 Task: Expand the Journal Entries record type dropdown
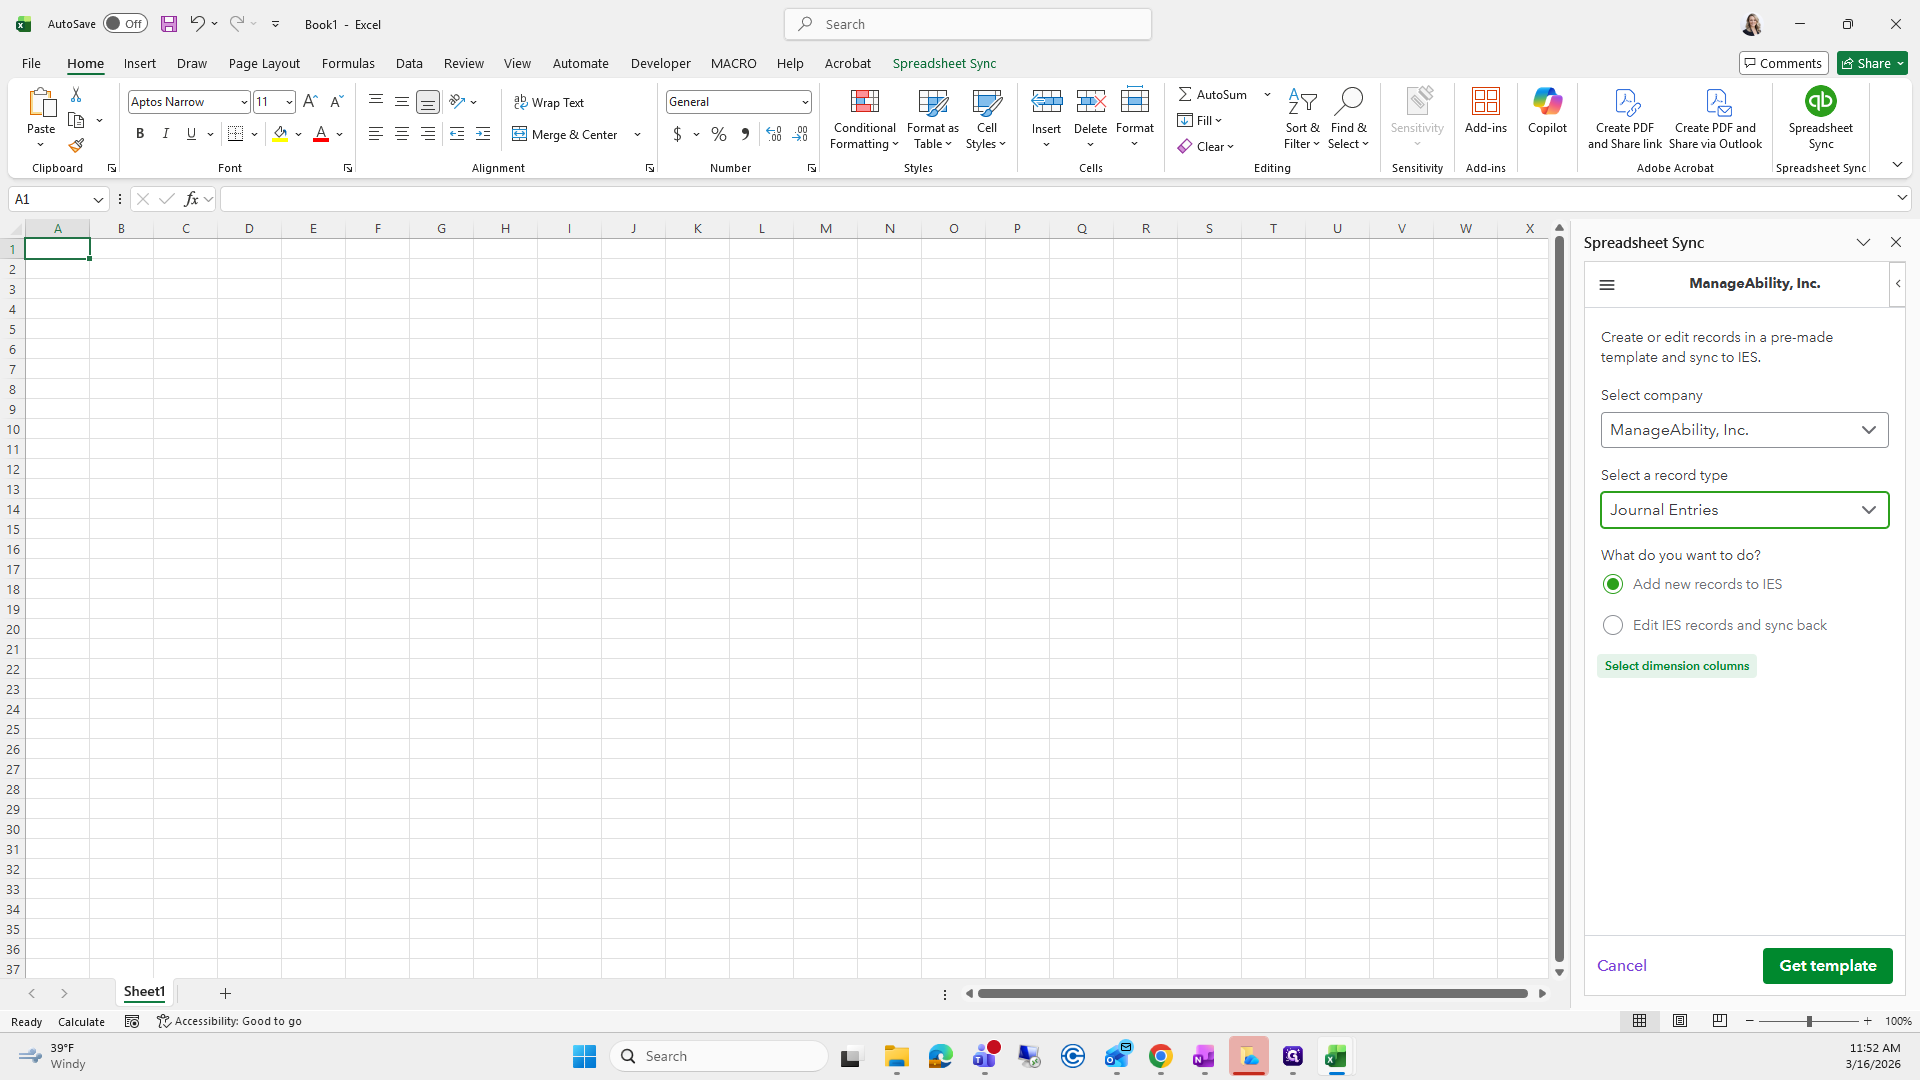tap(1744, 510)
